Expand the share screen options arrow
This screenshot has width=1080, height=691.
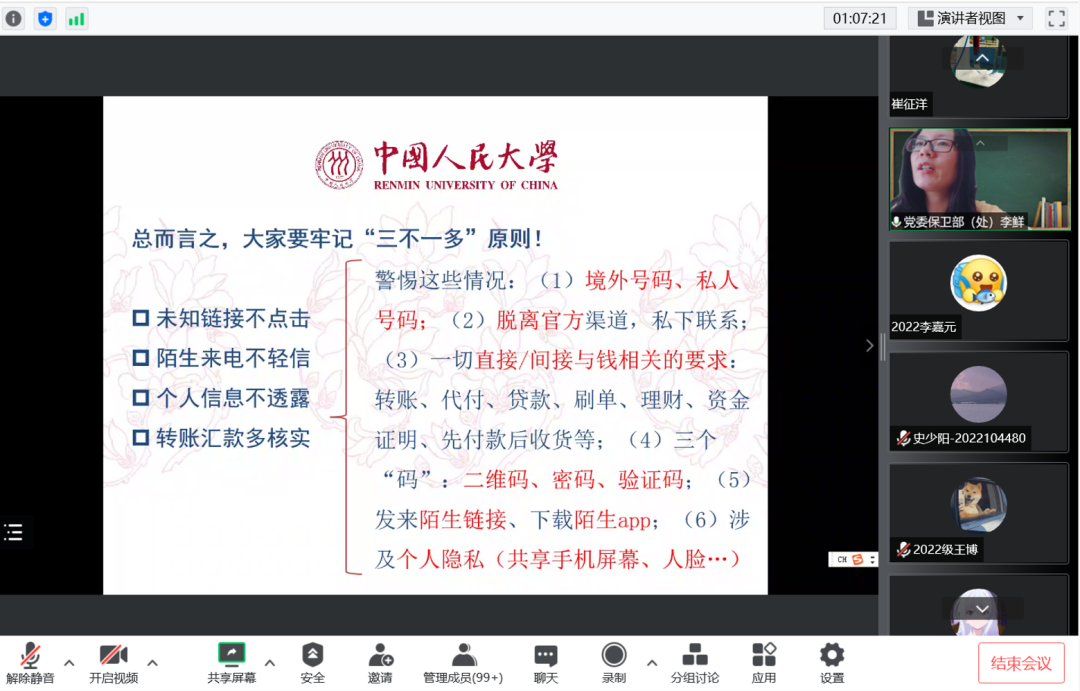point(269,662)
